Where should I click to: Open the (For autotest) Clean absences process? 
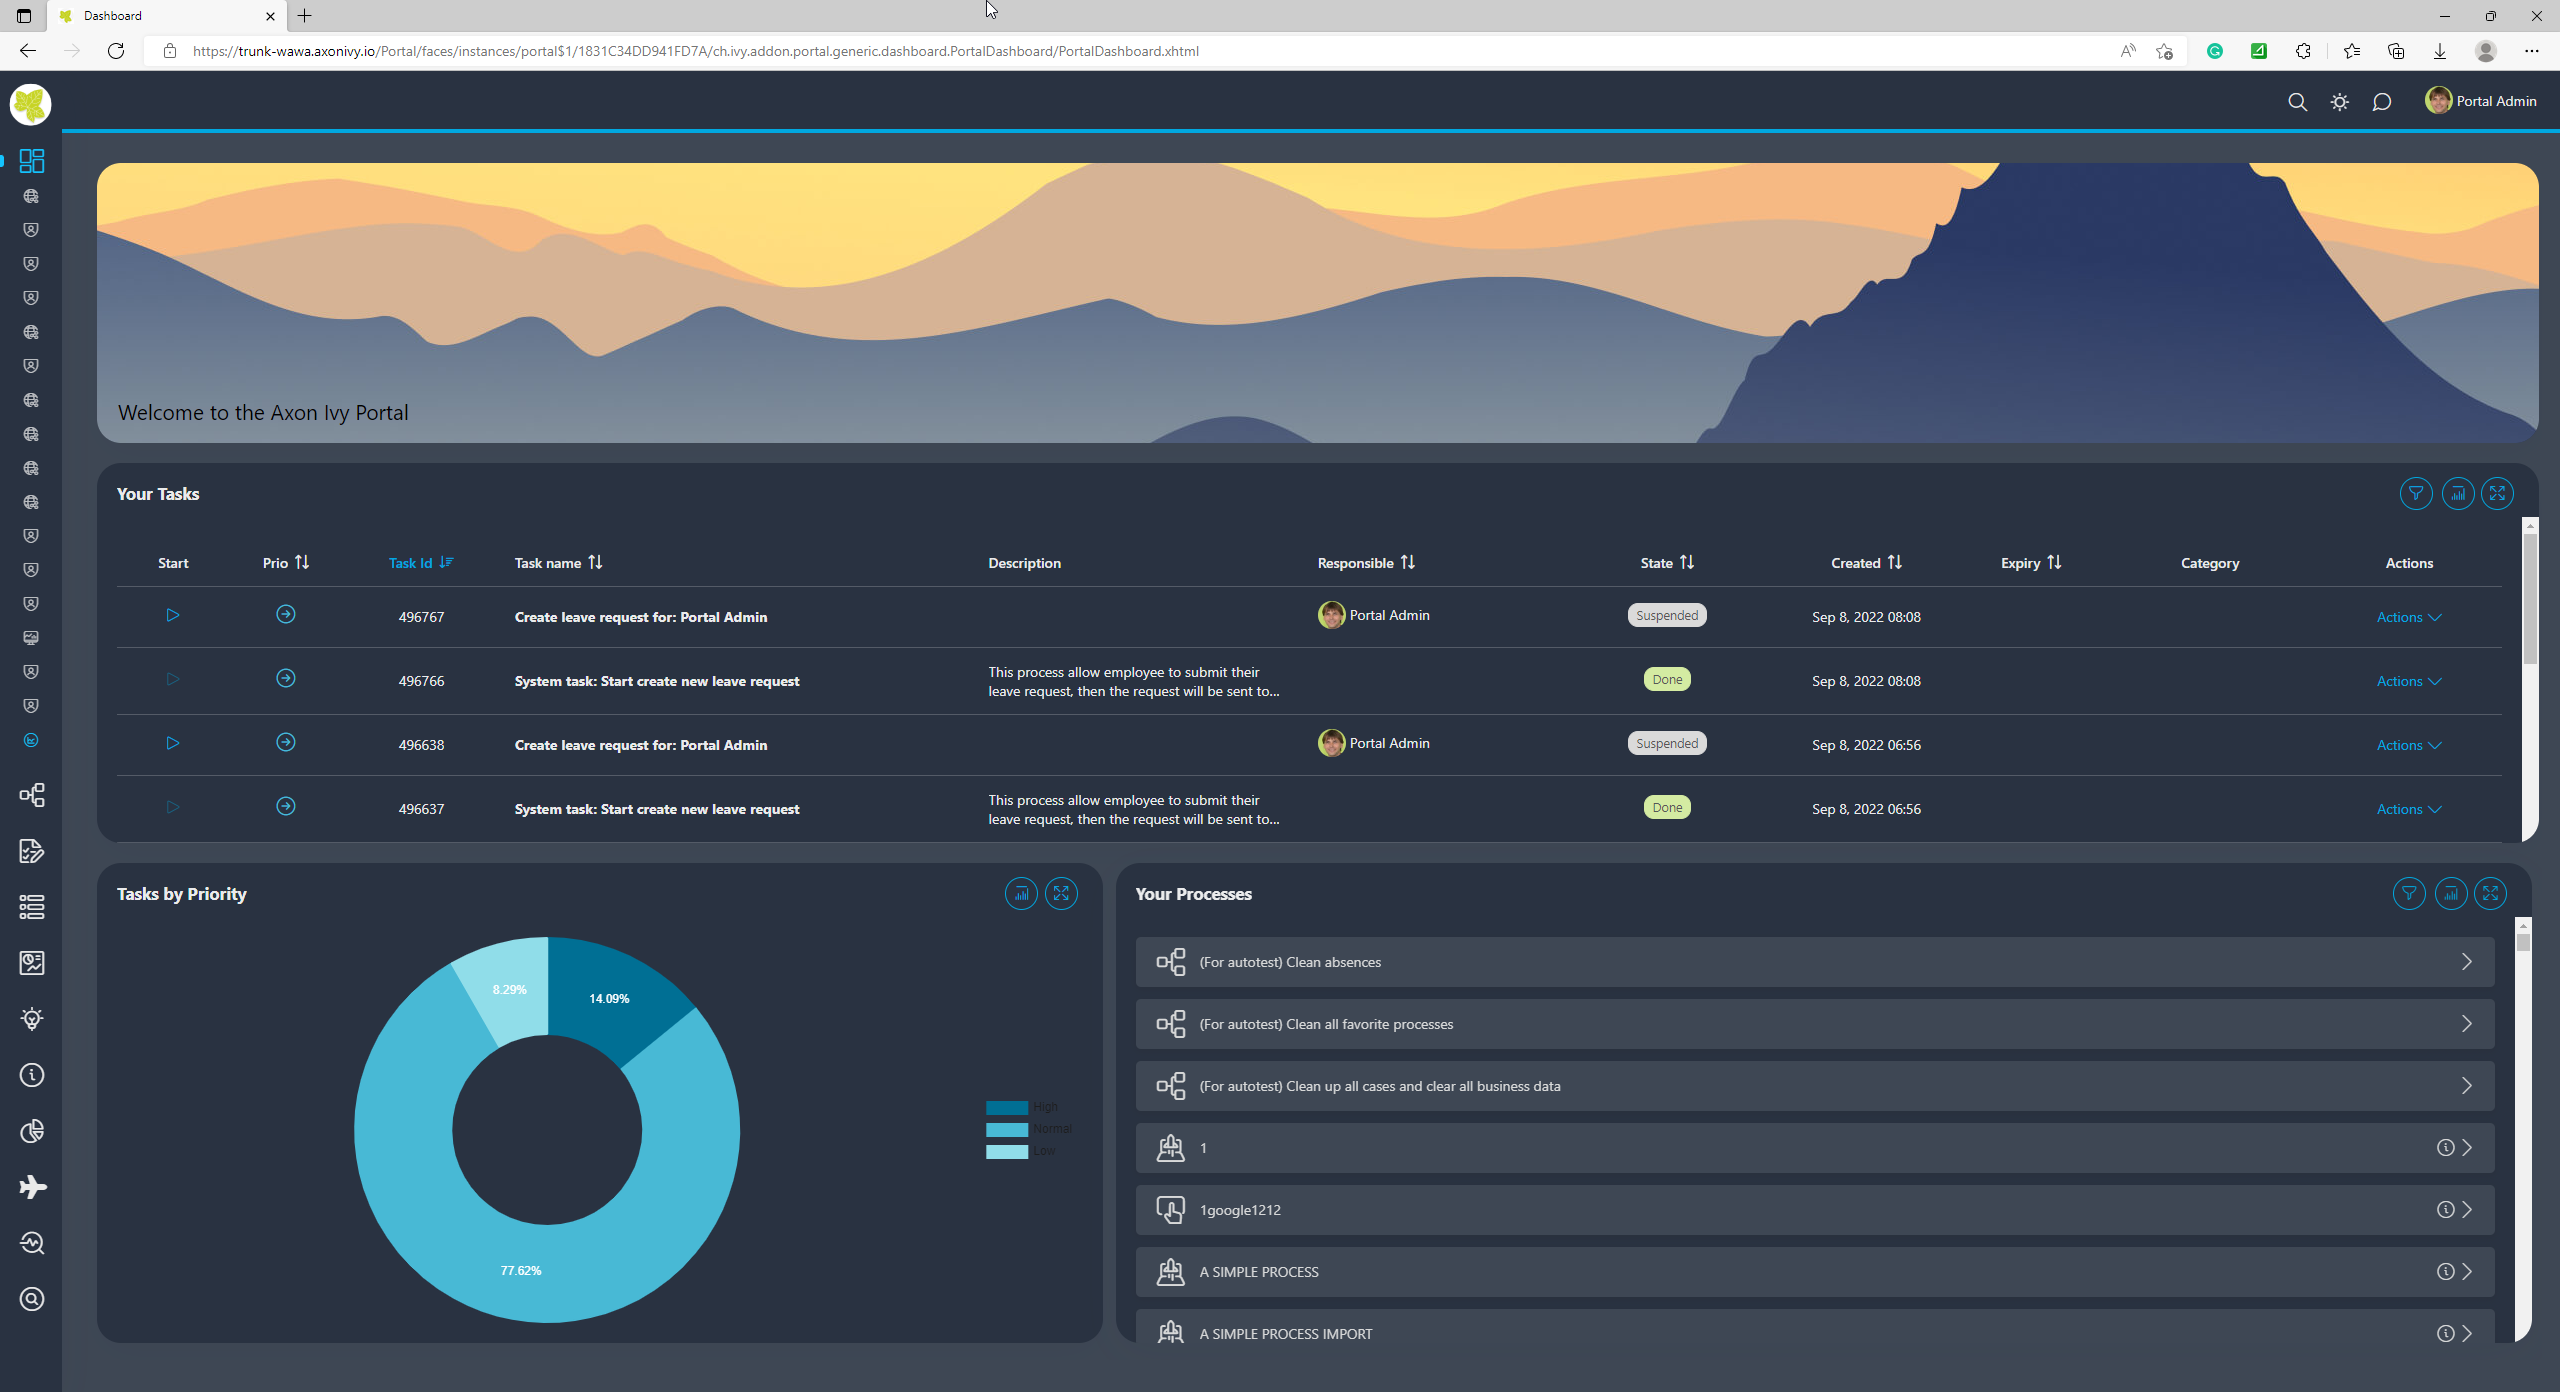[1290, 961]
